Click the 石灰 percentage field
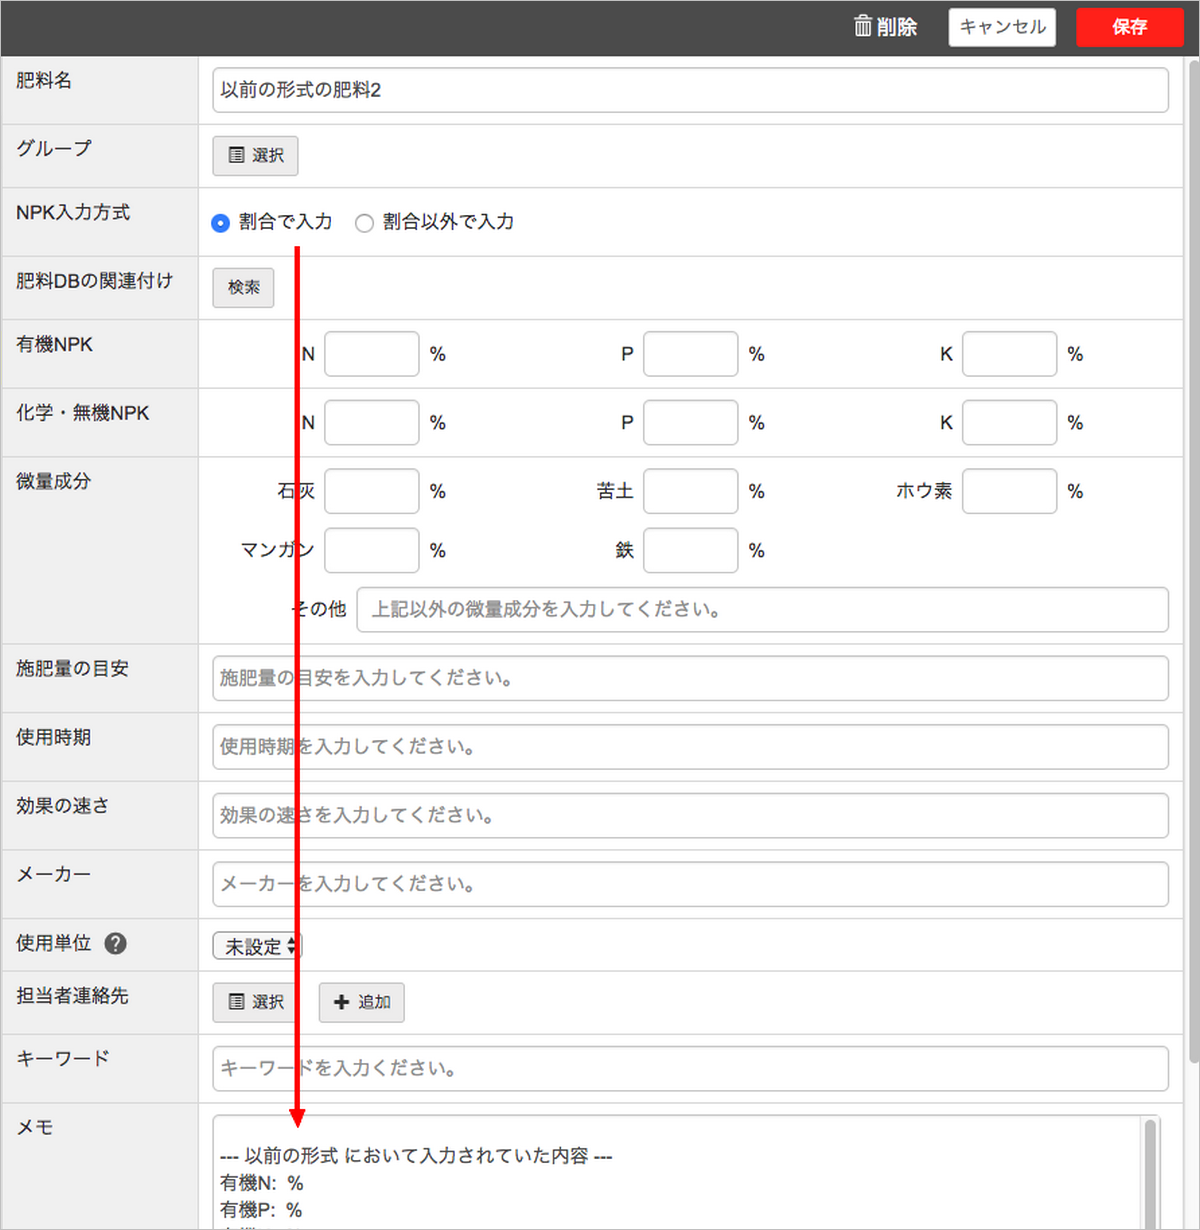The width and height of the screenshot is (1200, 1230). (372, 491)
